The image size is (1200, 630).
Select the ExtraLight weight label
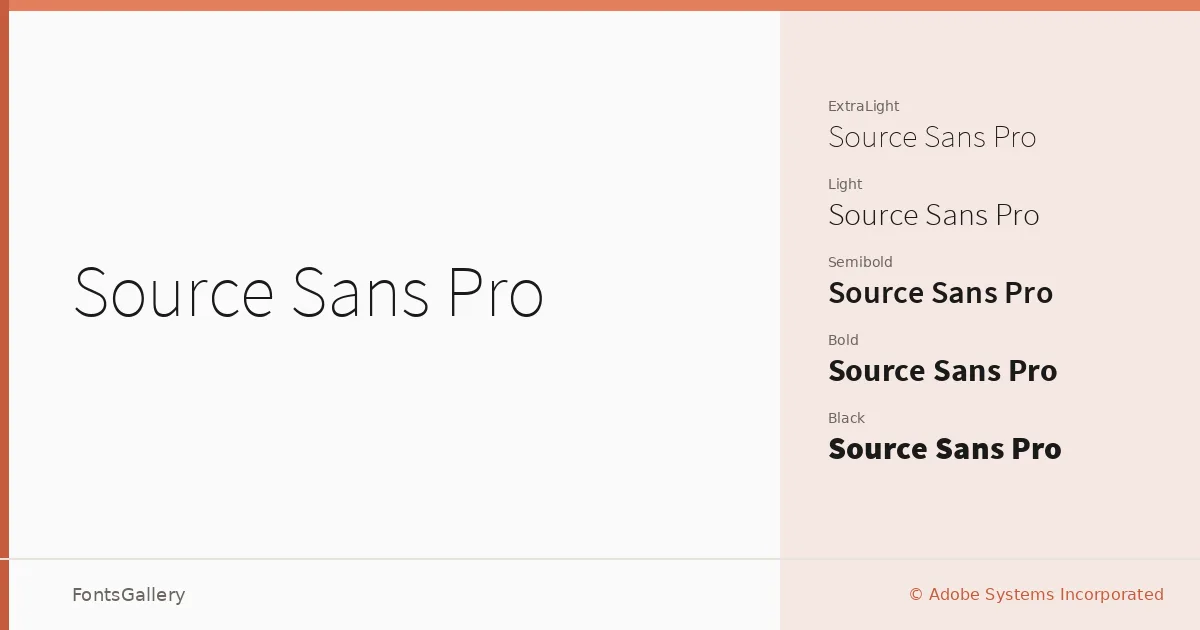pos(864,106)
